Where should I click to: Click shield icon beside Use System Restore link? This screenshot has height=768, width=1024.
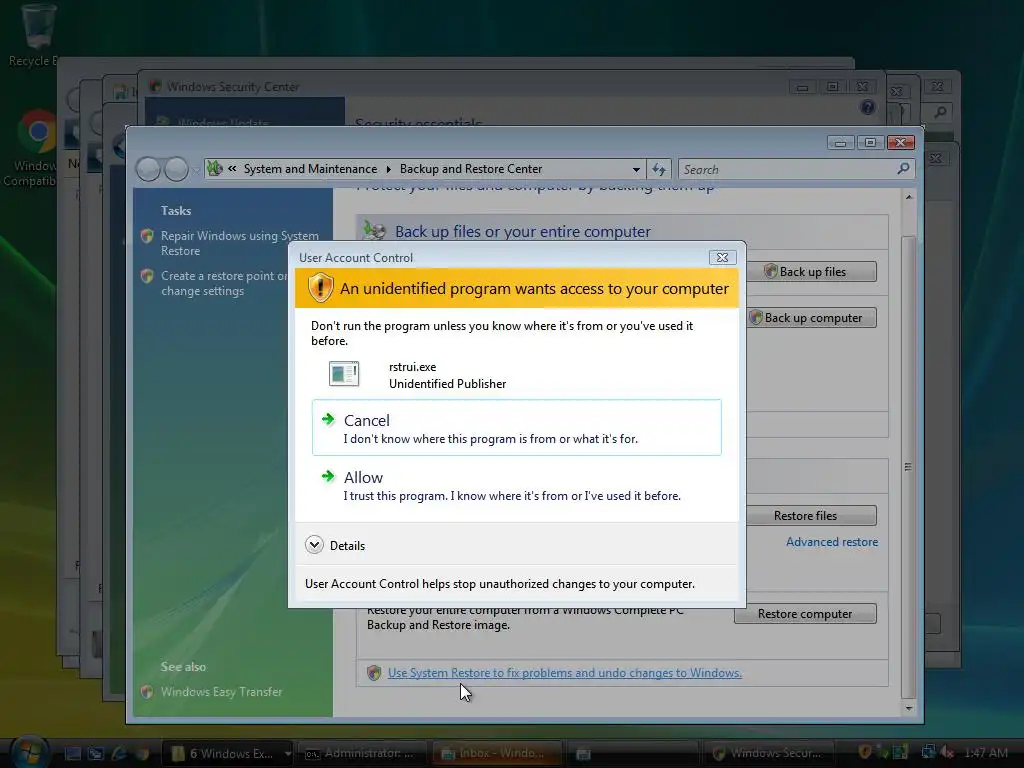[x=374, y=673]
